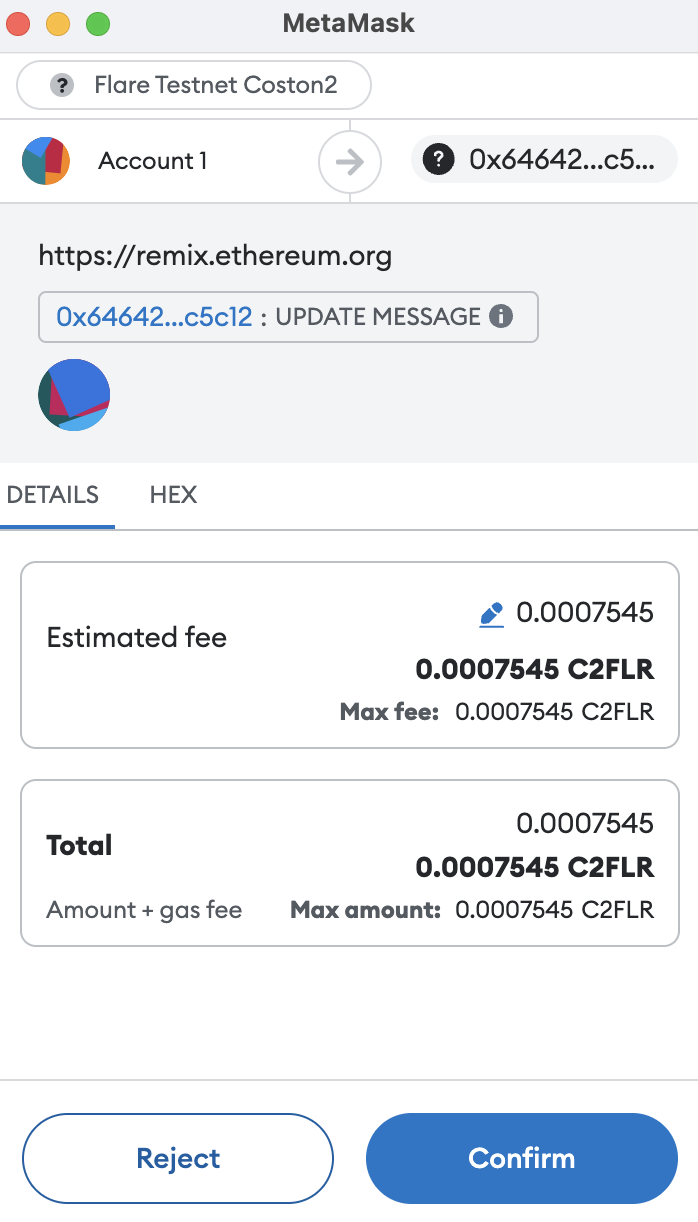Select the DETAILS tab

pyautogui.click(x=53, y=494)
